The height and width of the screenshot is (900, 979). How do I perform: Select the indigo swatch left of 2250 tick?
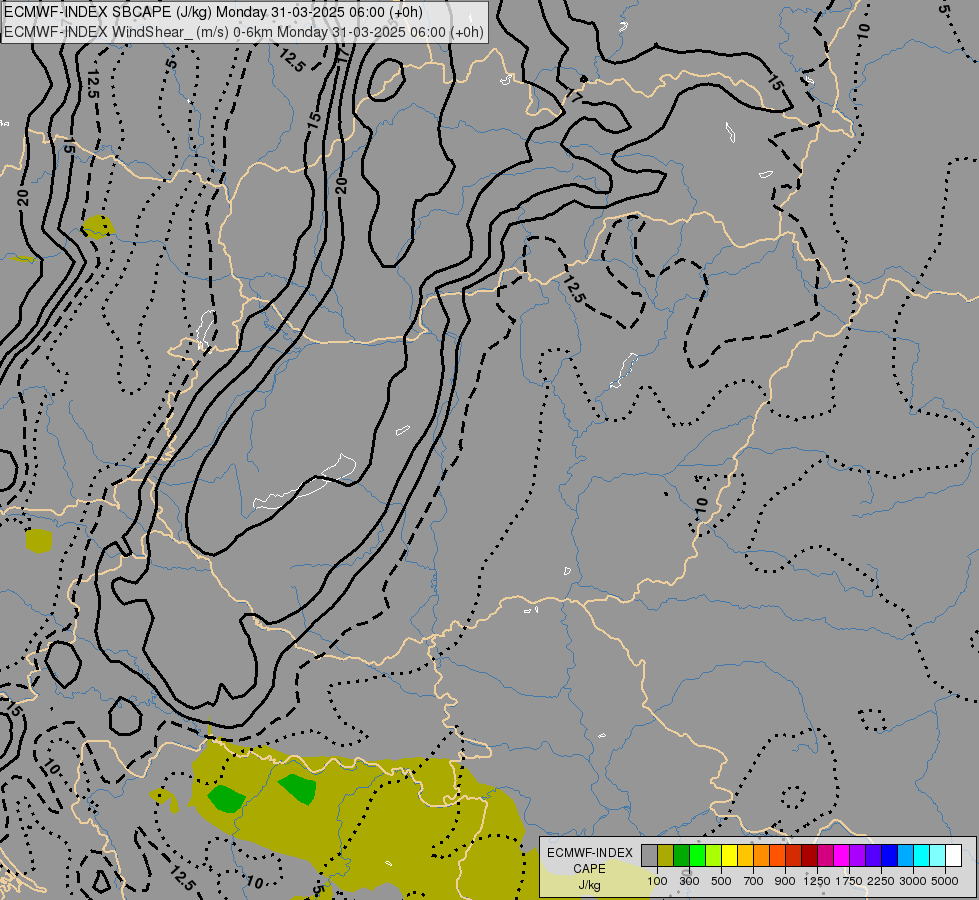[873, 855]
